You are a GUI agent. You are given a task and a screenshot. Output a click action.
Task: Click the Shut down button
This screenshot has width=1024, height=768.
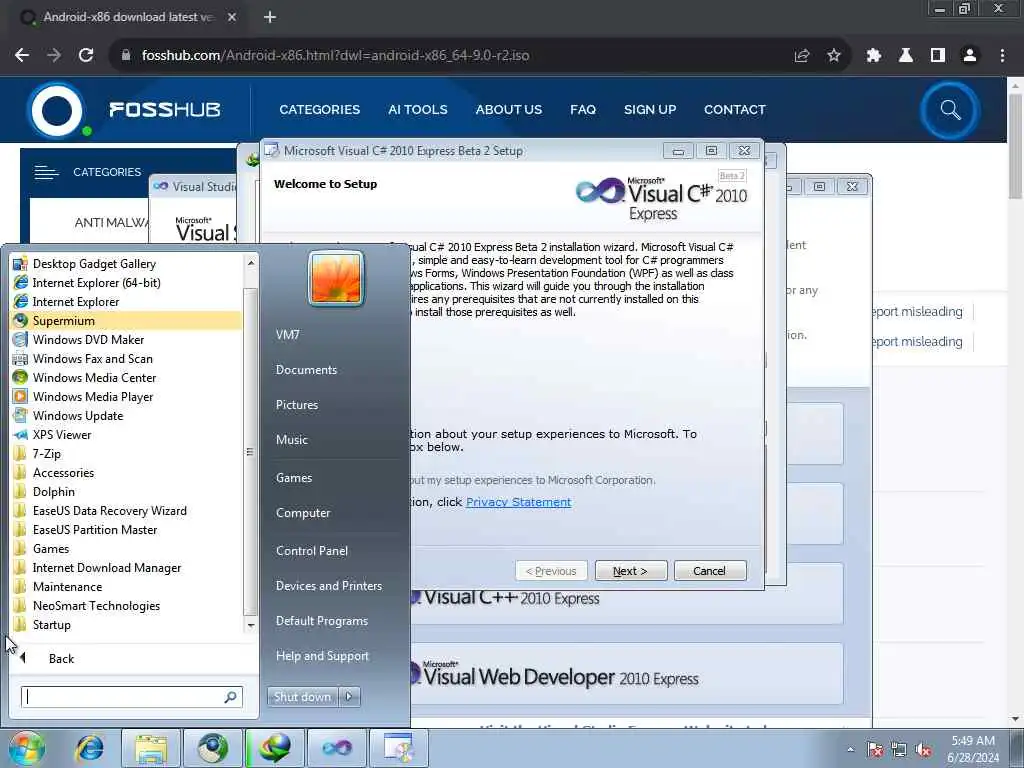click(302, 697)
